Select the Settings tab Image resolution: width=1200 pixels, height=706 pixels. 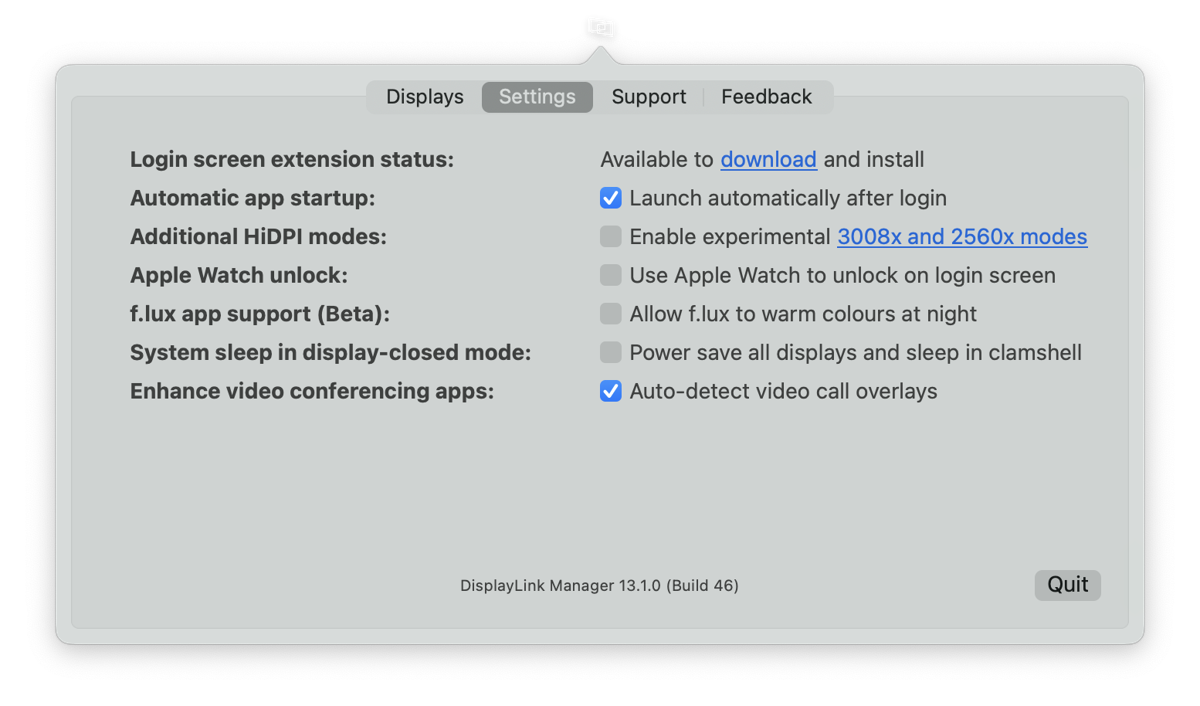(537, 97)
